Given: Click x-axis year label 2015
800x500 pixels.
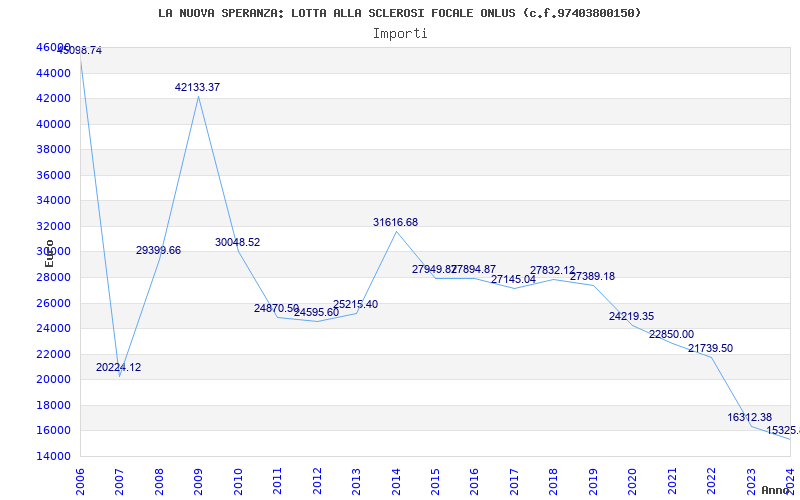Looking at the screenshot, I should point(435,482).
